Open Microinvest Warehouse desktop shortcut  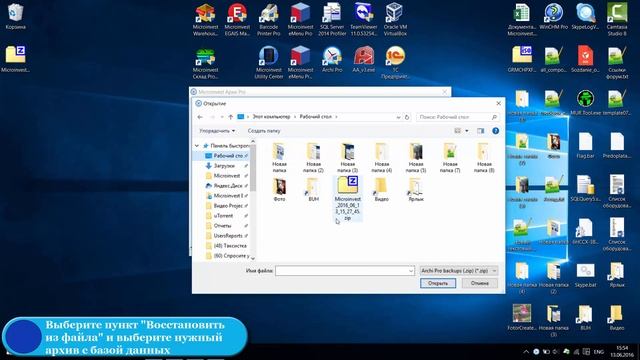[205, 20]
